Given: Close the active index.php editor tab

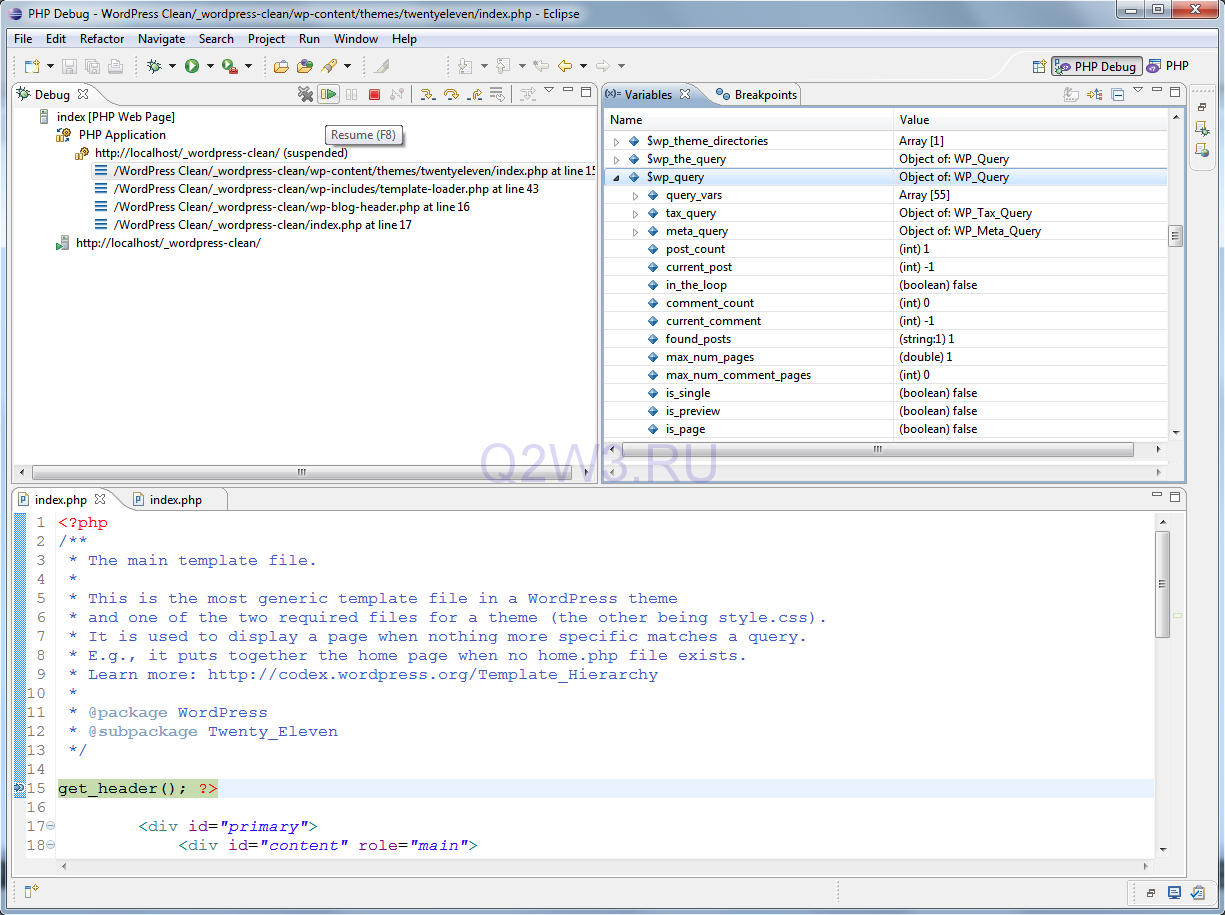Looking at the screenshot, I should pyautogui.click(x=100, y=498).
